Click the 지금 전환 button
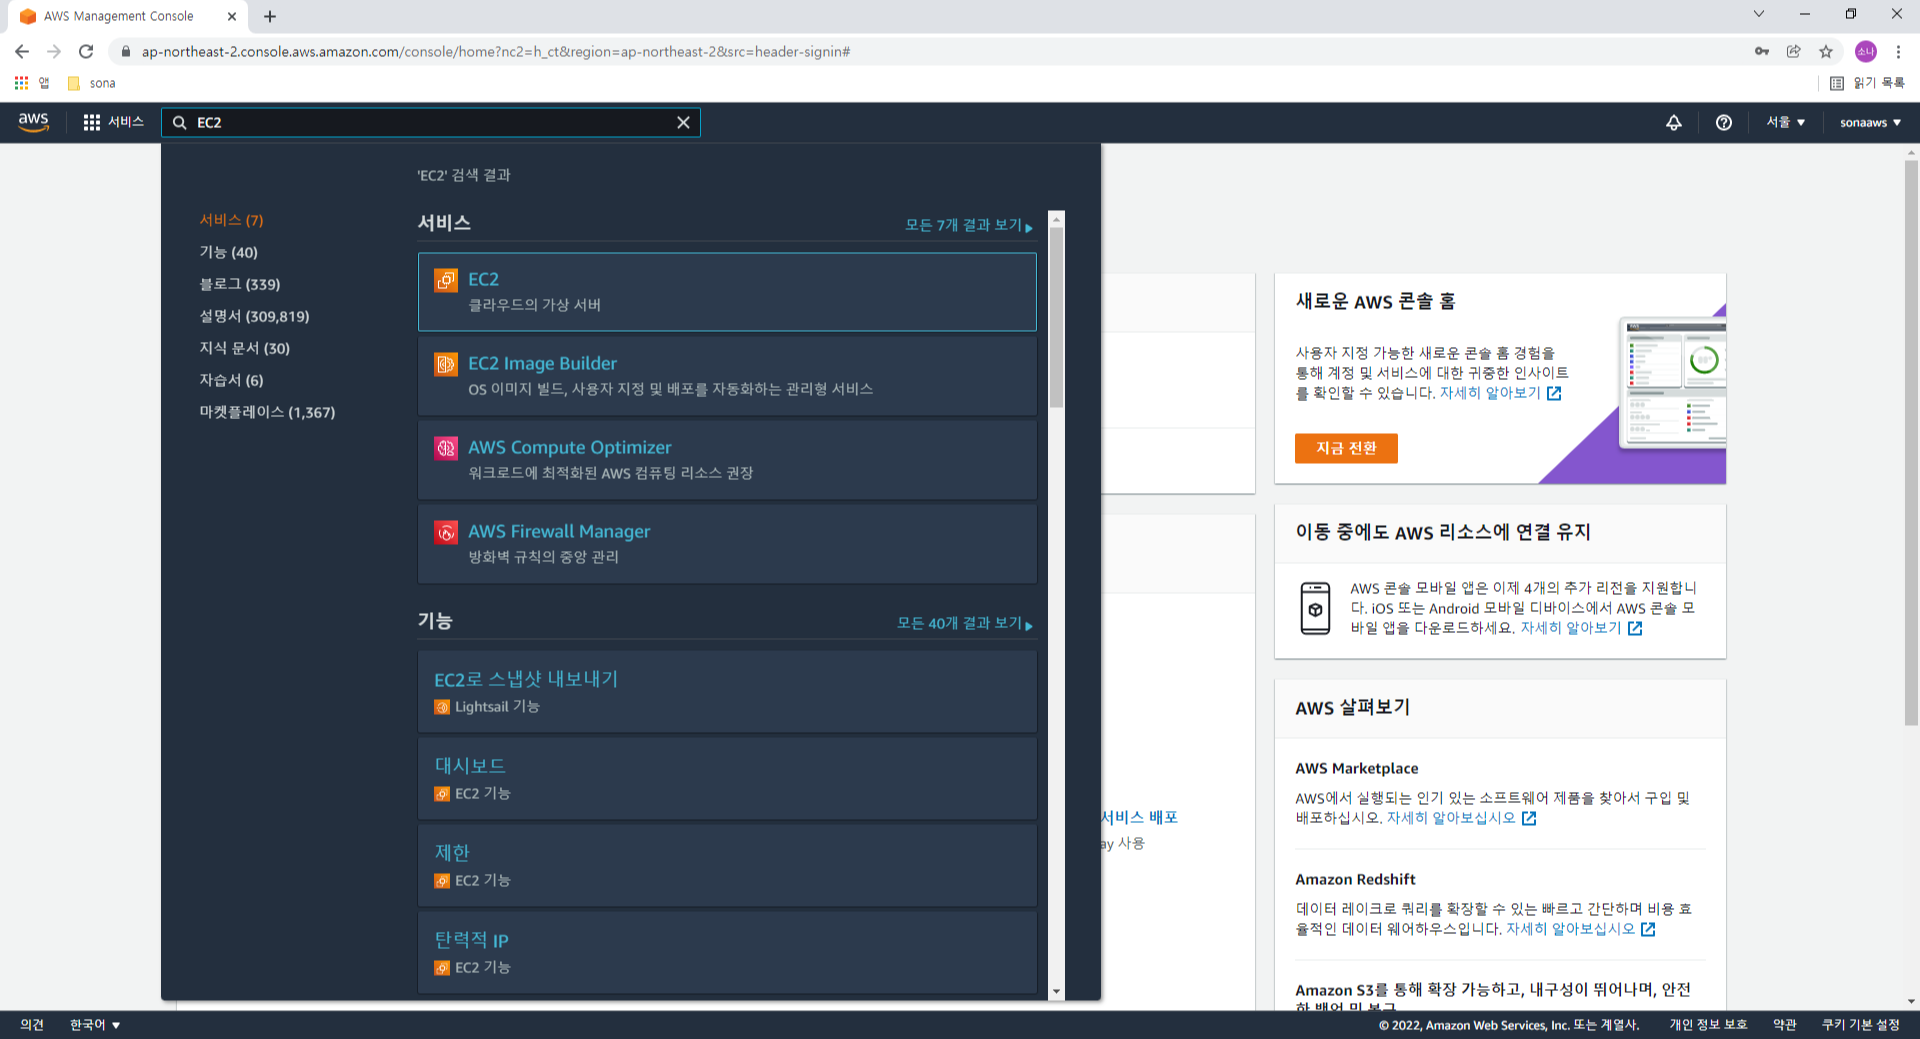The image size is (1920, 1039). 1346,448
